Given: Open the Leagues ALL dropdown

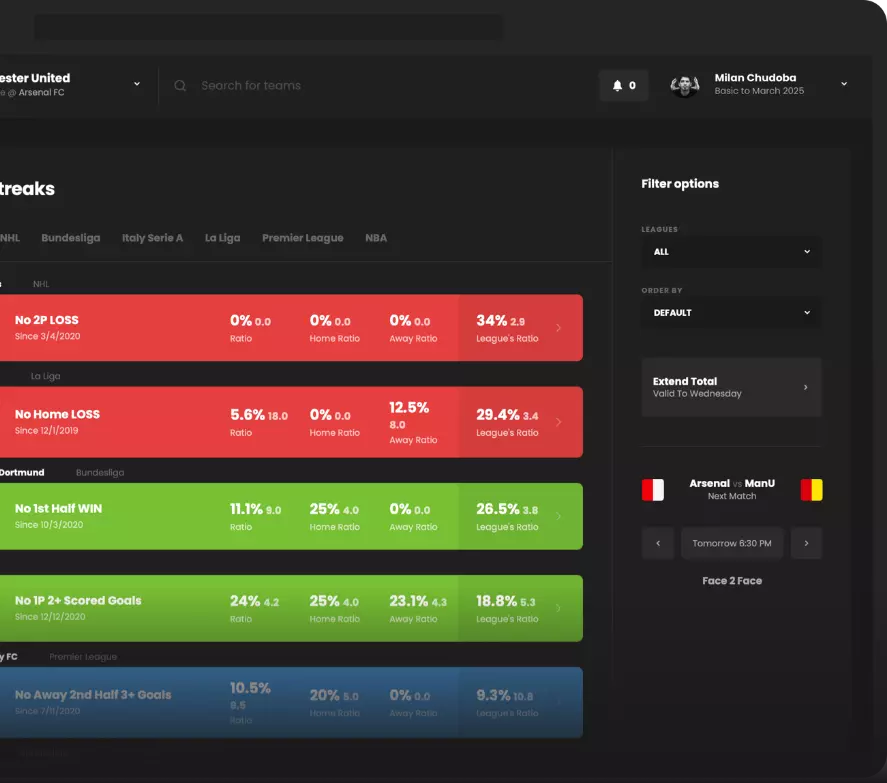Looking at the screenshot, I should point(731,252).
